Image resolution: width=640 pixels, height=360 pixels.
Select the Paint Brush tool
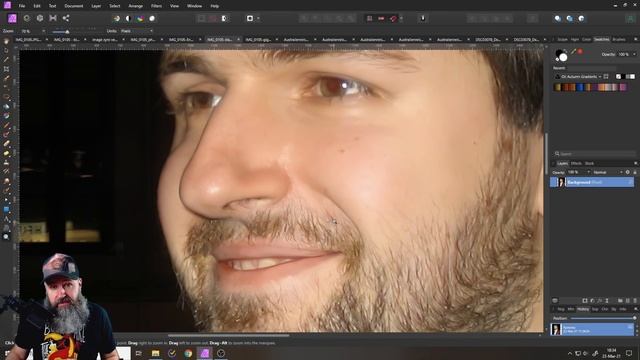click(x=6, y=125)
